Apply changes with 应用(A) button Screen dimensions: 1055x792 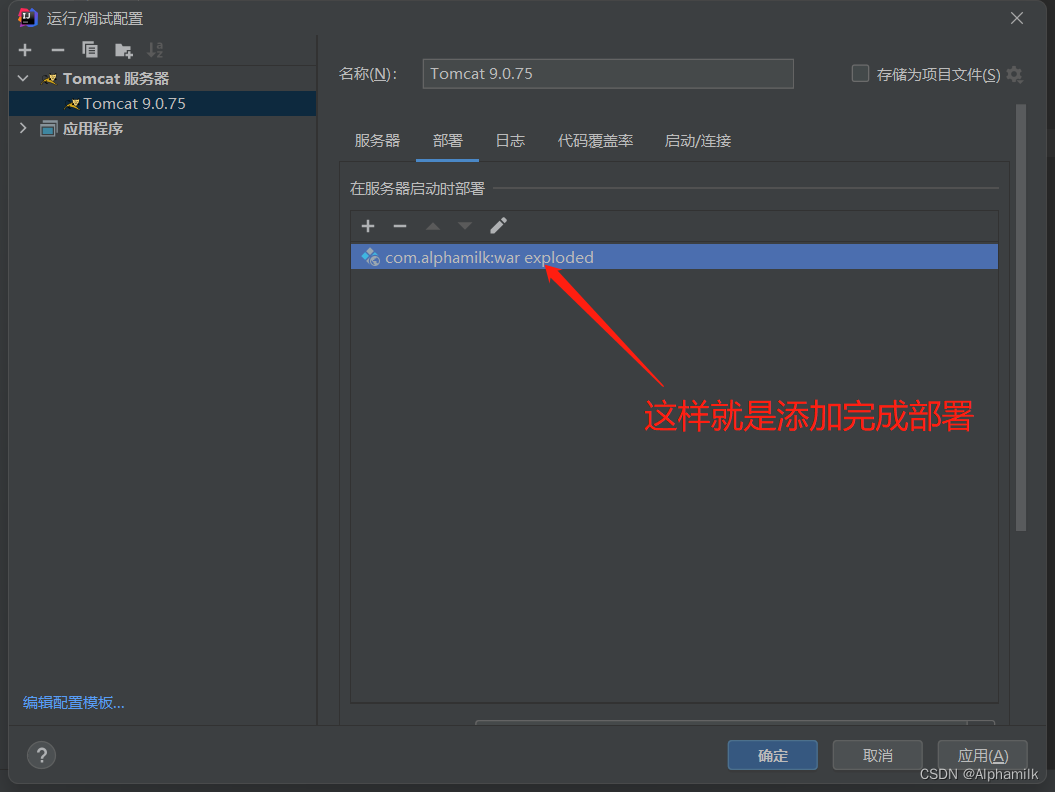[x=982, y=755]
